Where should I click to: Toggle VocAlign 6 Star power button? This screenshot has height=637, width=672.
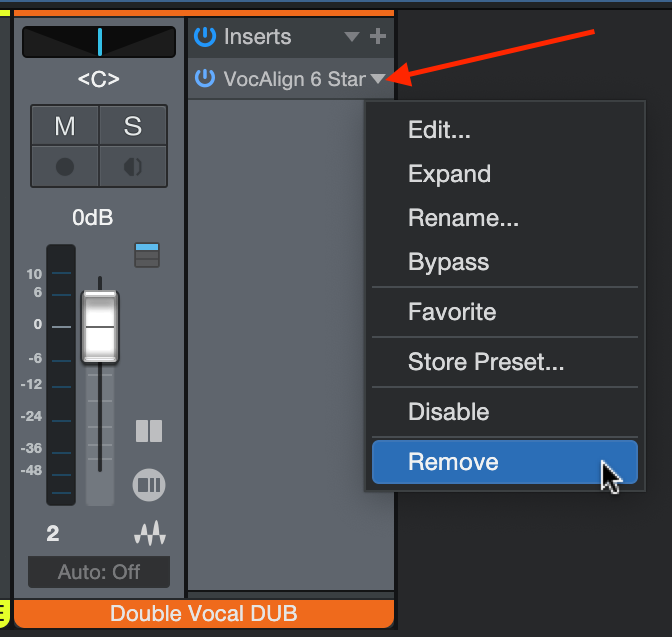tap(205, 78)
